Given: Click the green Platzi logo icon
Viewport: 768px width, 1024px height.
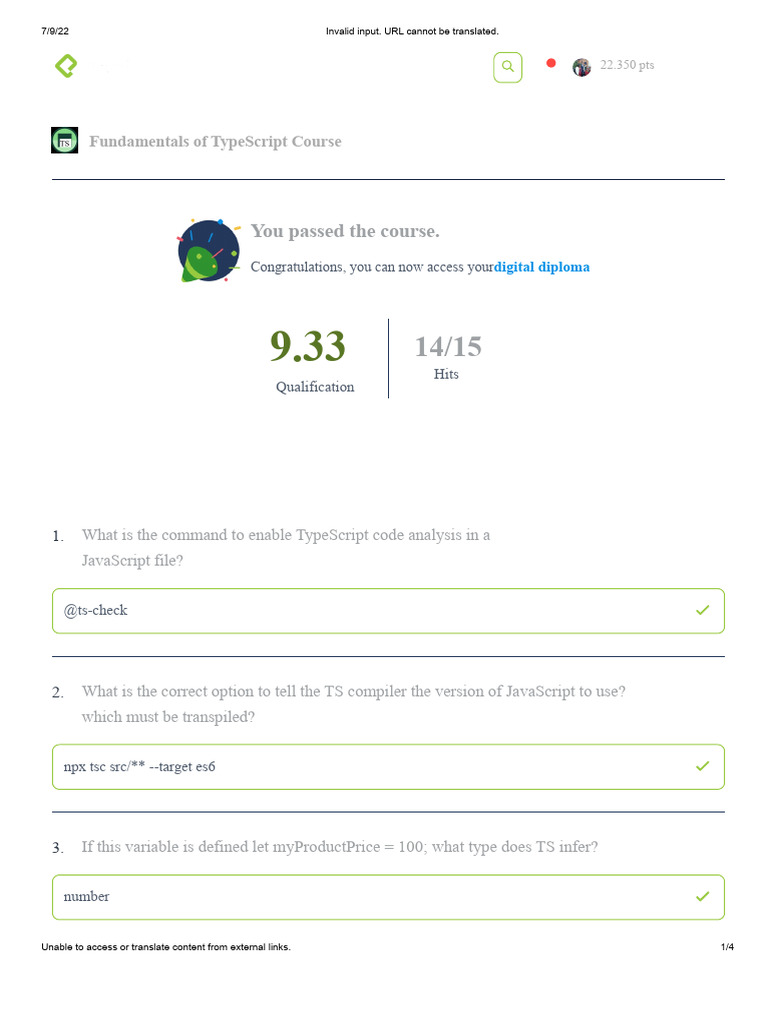Looking at the screenshot, I should [65, 67].
